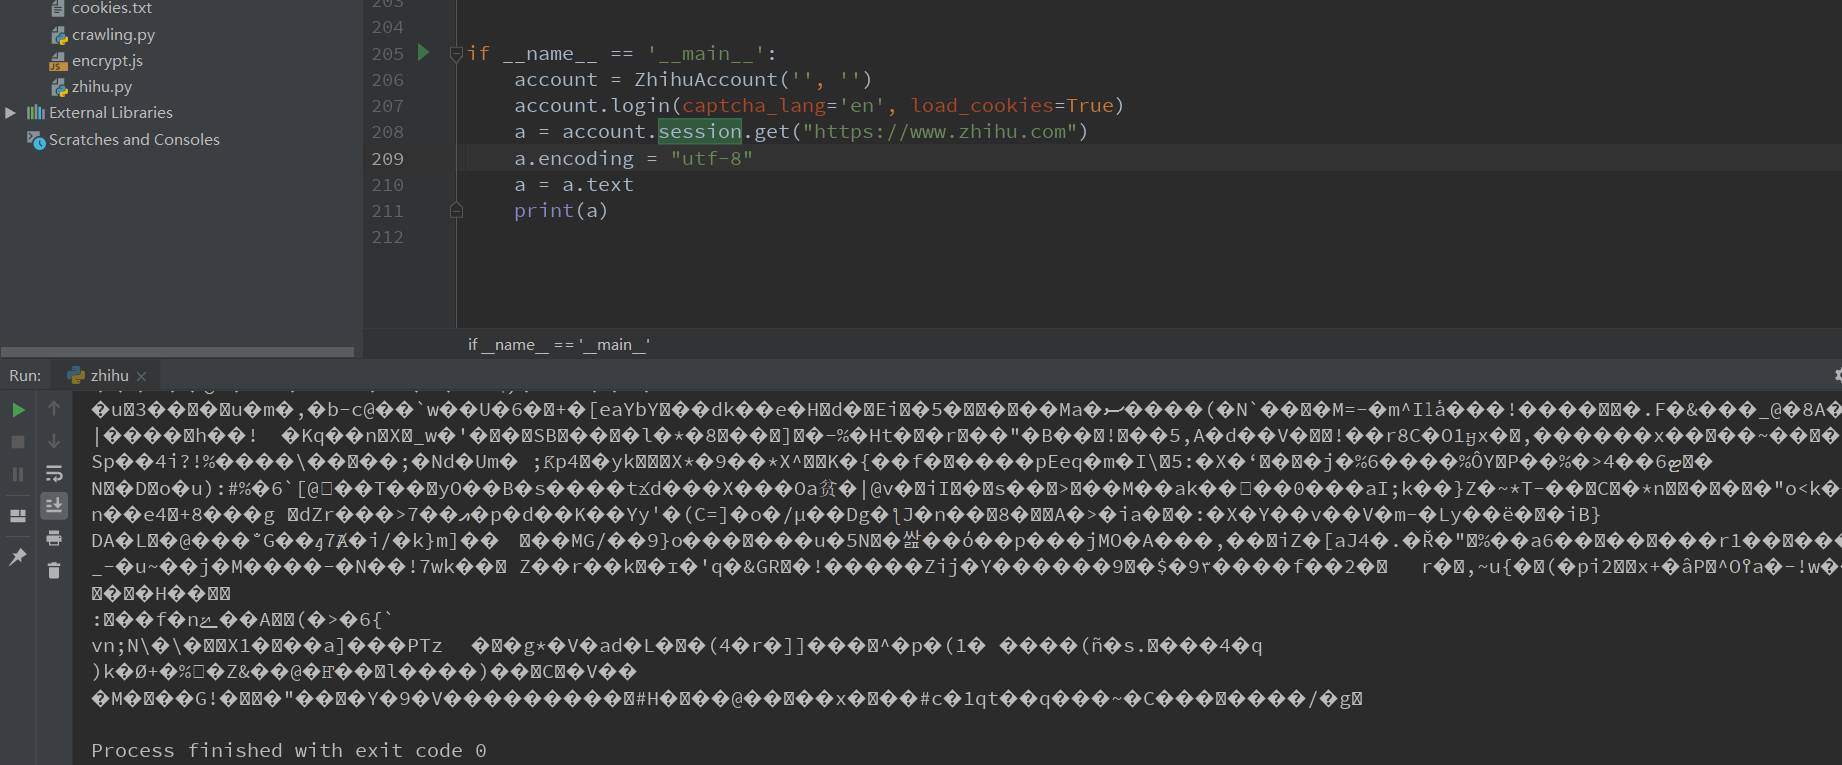Click the load_cookies parameter on line 207
The width and height of the screenshot is (1842, 765).
tap(982, 105)
